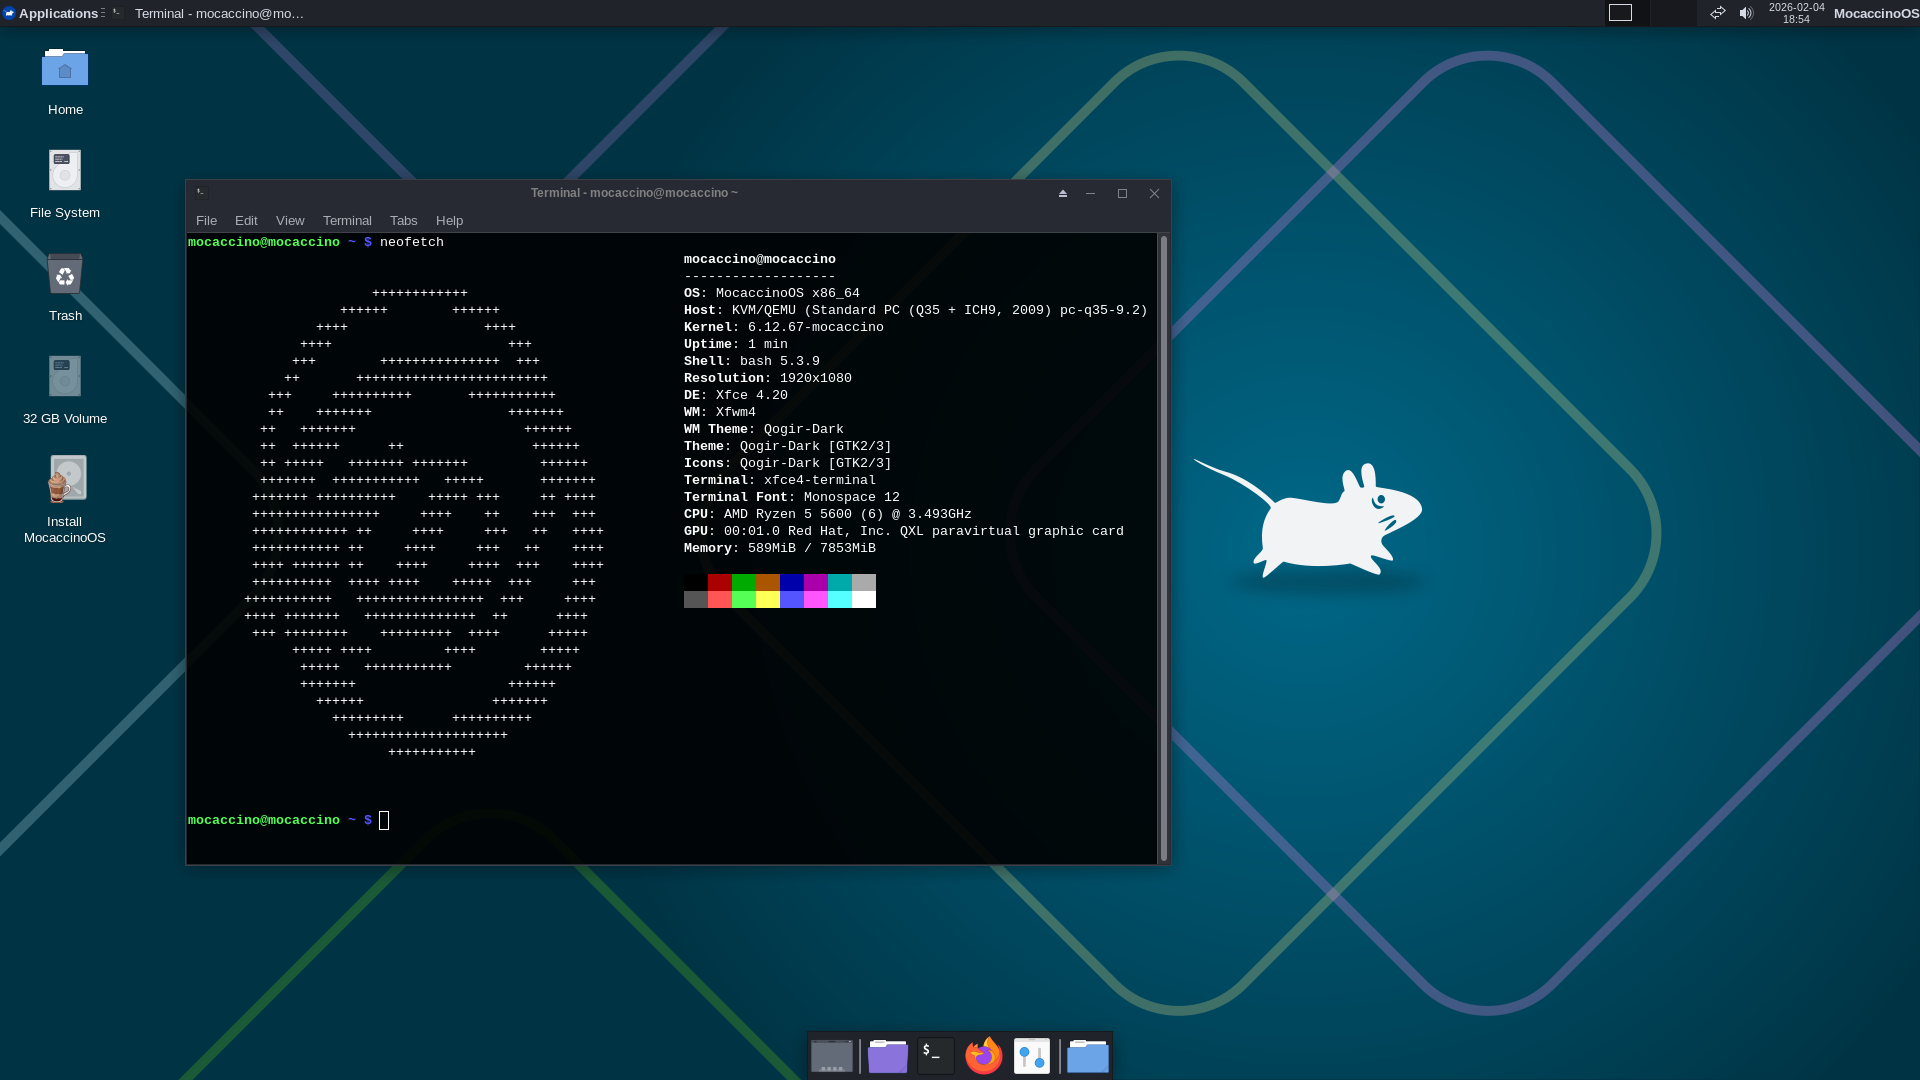Viewport: 1920px width, 1080px height.
Task: Launch the terminal emulator from the dock
Action: tap(936, 1056)
